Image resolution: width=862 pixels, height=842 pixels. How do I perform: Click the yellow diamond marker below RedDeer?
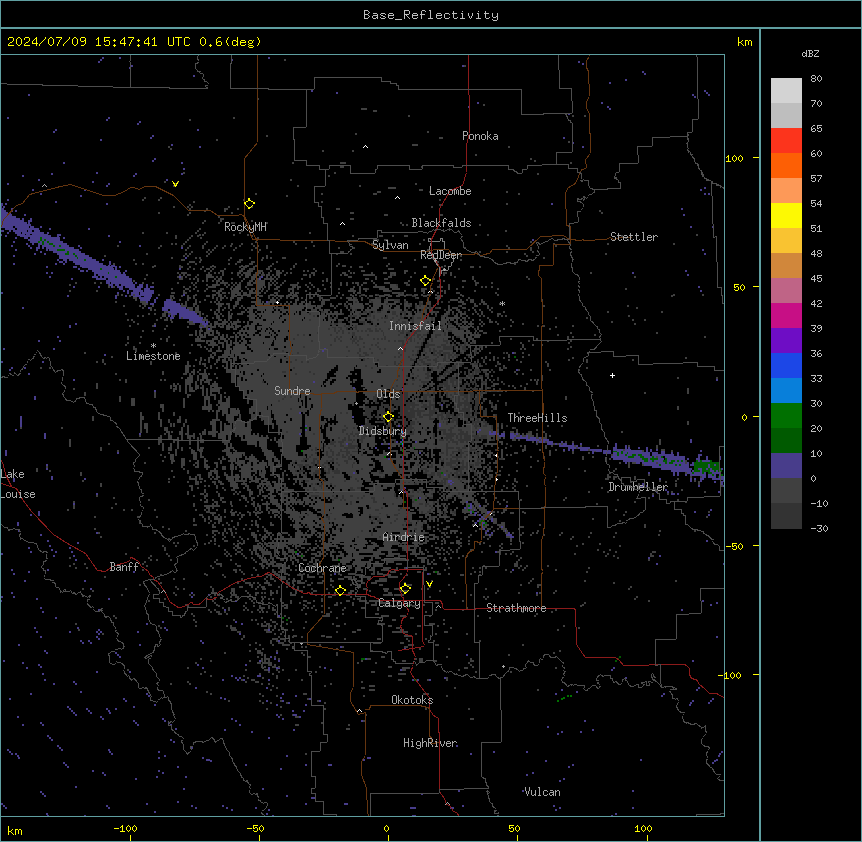tap(425, 281)
